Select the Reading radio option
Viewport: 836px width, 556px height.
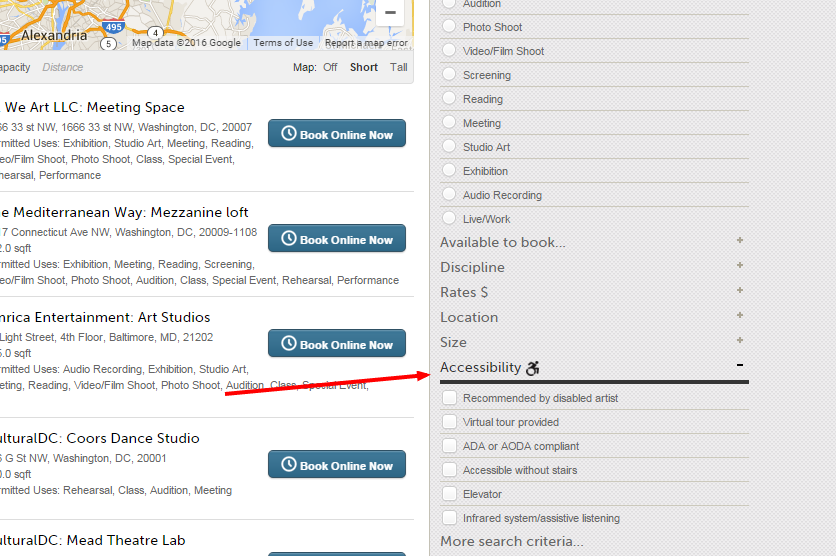449,98
